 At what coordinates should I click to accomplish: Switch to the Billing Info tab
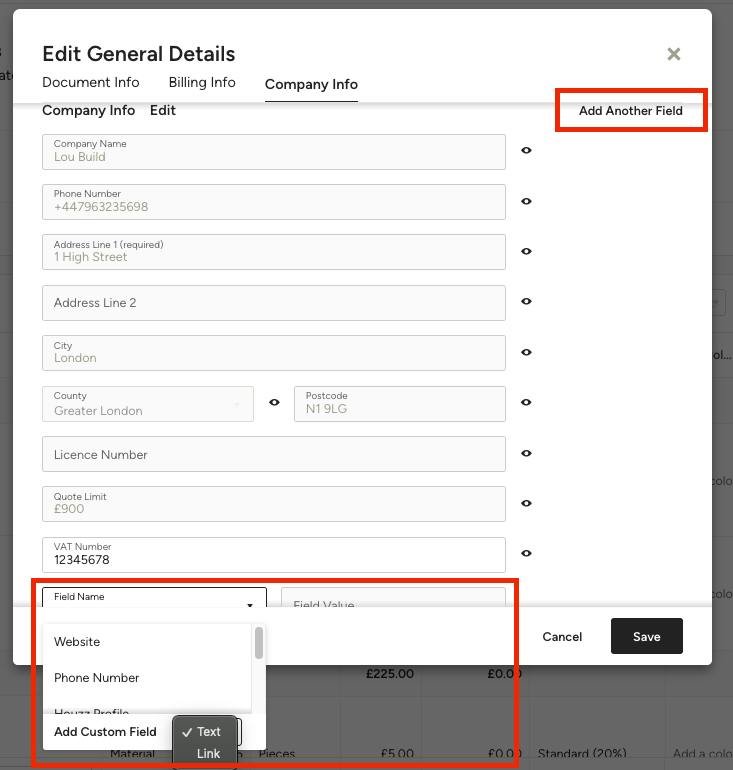pyautogui.click(x=202, y=82)
